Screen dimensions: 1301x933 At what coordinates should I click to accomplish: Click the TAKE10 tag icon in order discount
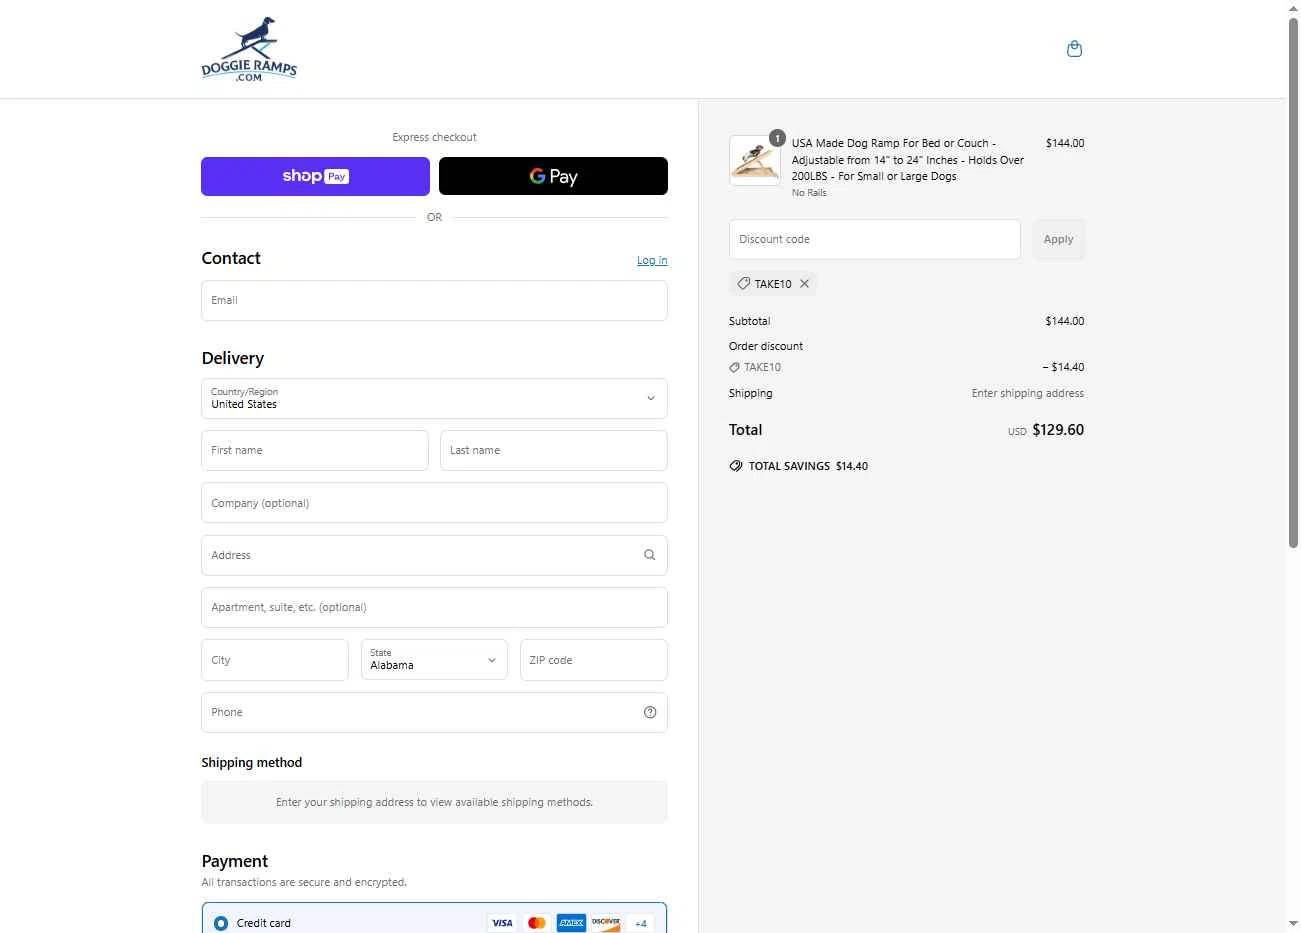pyautogui.click(x=735, y=367)
